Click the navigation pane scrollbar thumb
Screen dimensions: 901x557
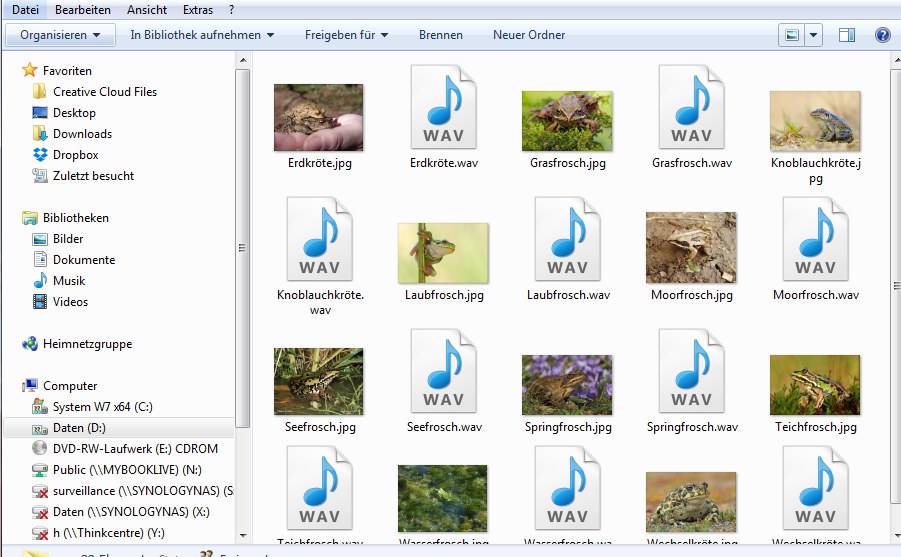(x=242, y=248)
